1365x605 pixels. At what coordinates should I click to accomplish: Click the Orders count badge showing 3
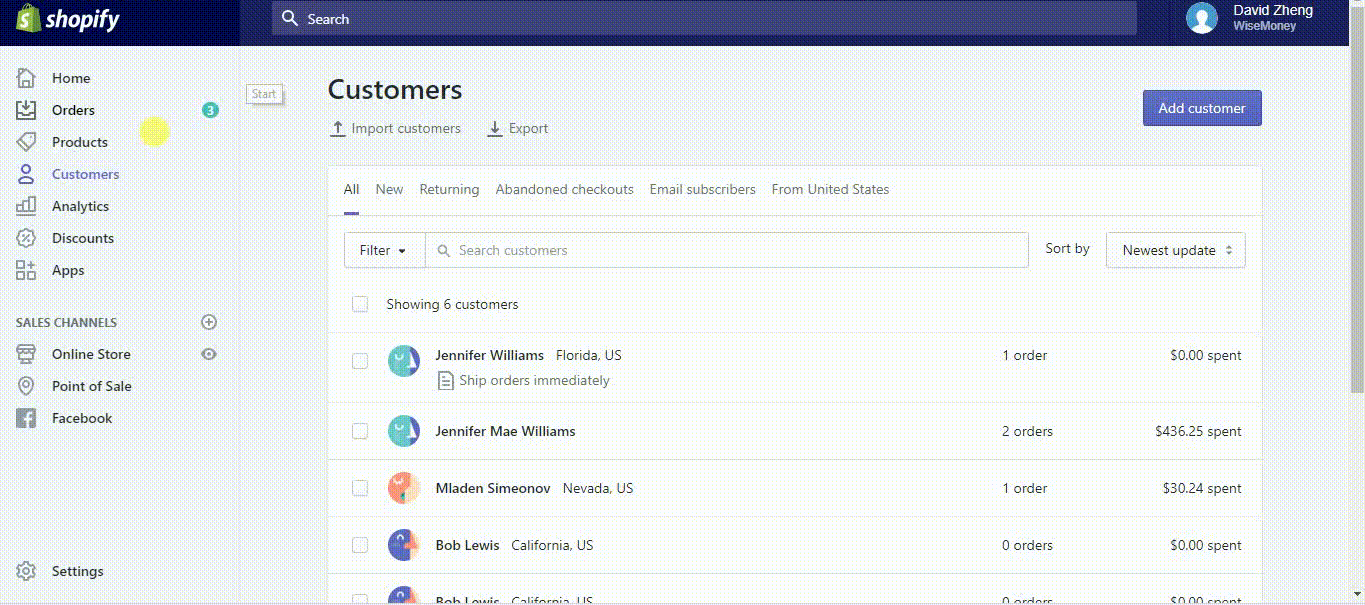[210, 110]
